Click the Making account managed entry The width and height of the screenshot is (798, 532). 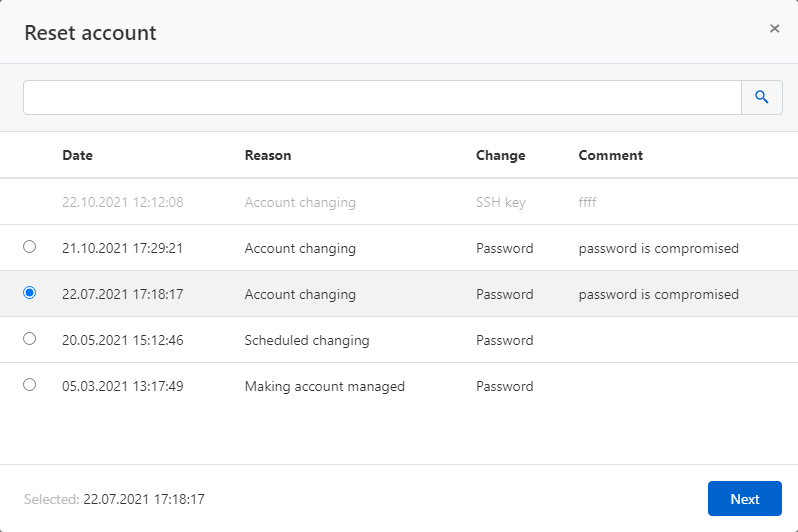[x=324, y=386]
